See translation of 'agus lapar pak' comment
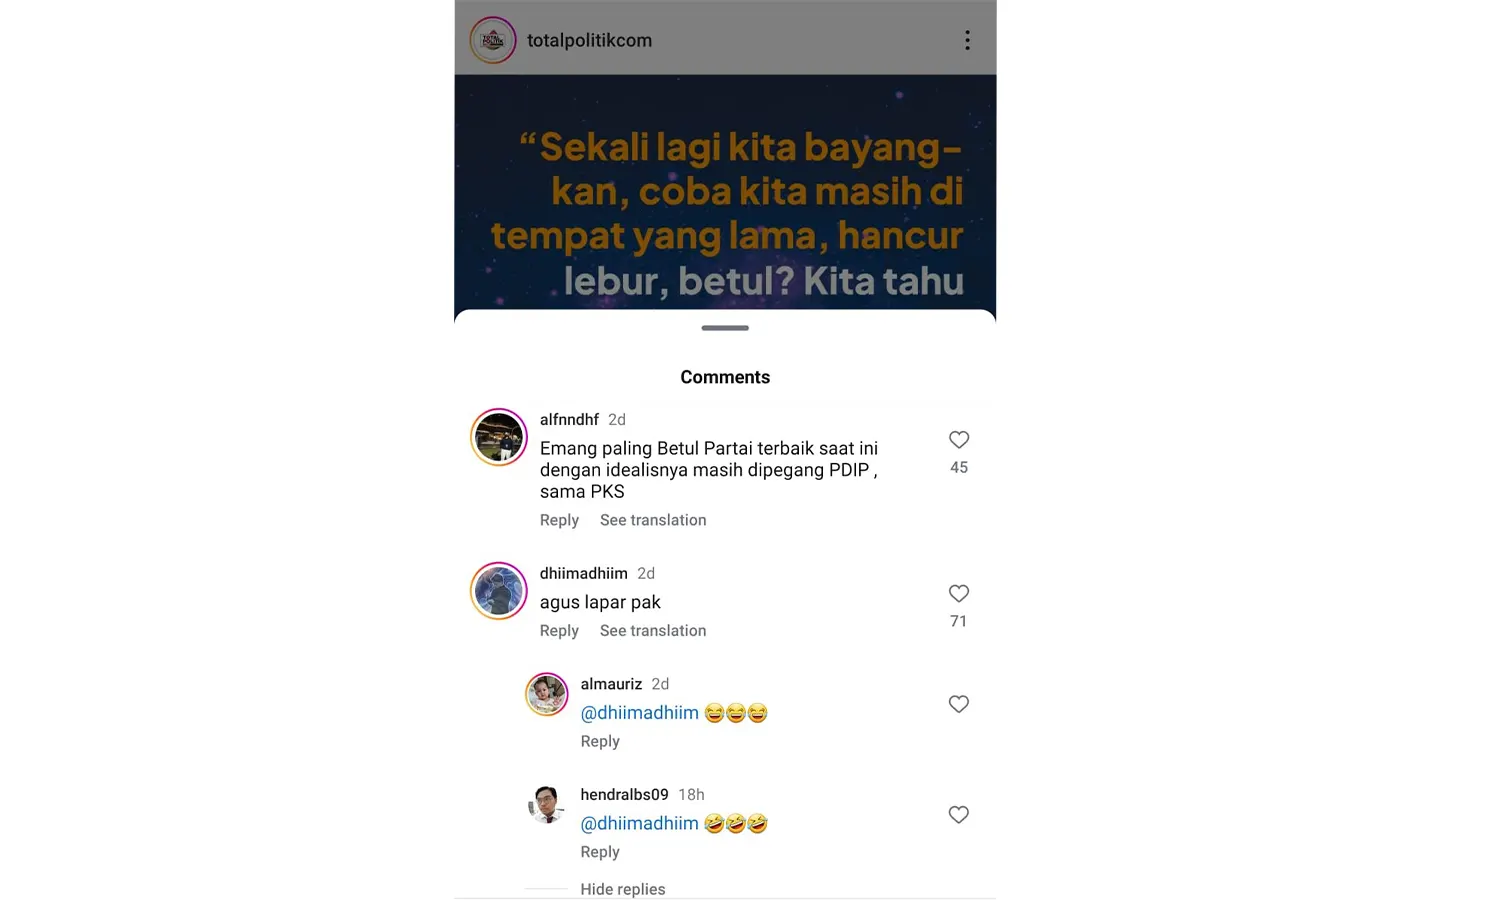Screen dimensions: 1500x900 click(653, 631)
